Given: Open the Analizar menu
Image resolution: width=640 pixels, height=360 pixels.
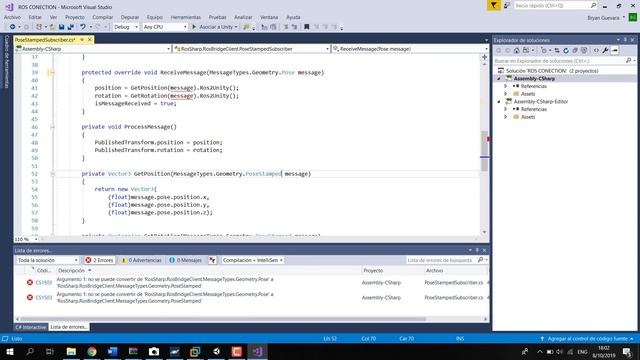Looking at the screenshot, I should (243, 17).
